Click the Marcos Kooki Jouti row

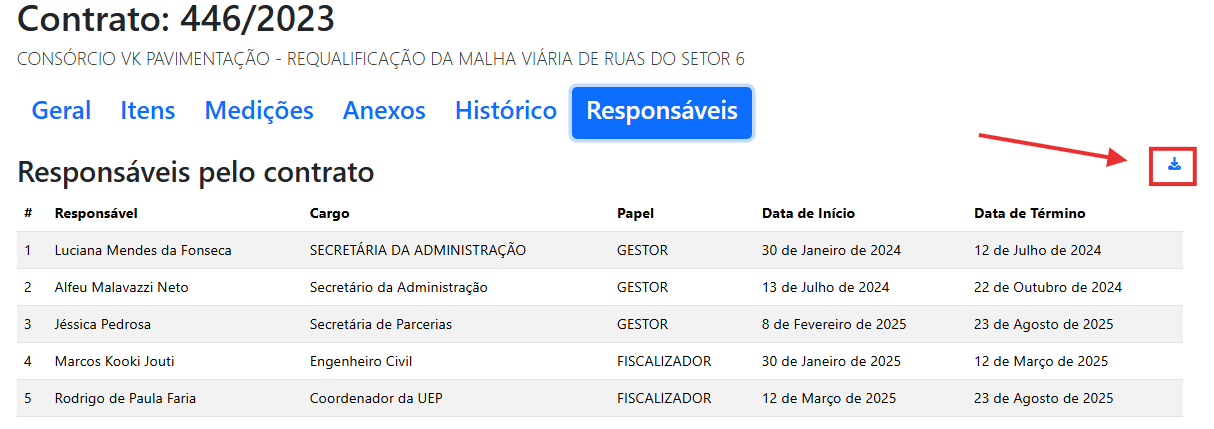114,362
